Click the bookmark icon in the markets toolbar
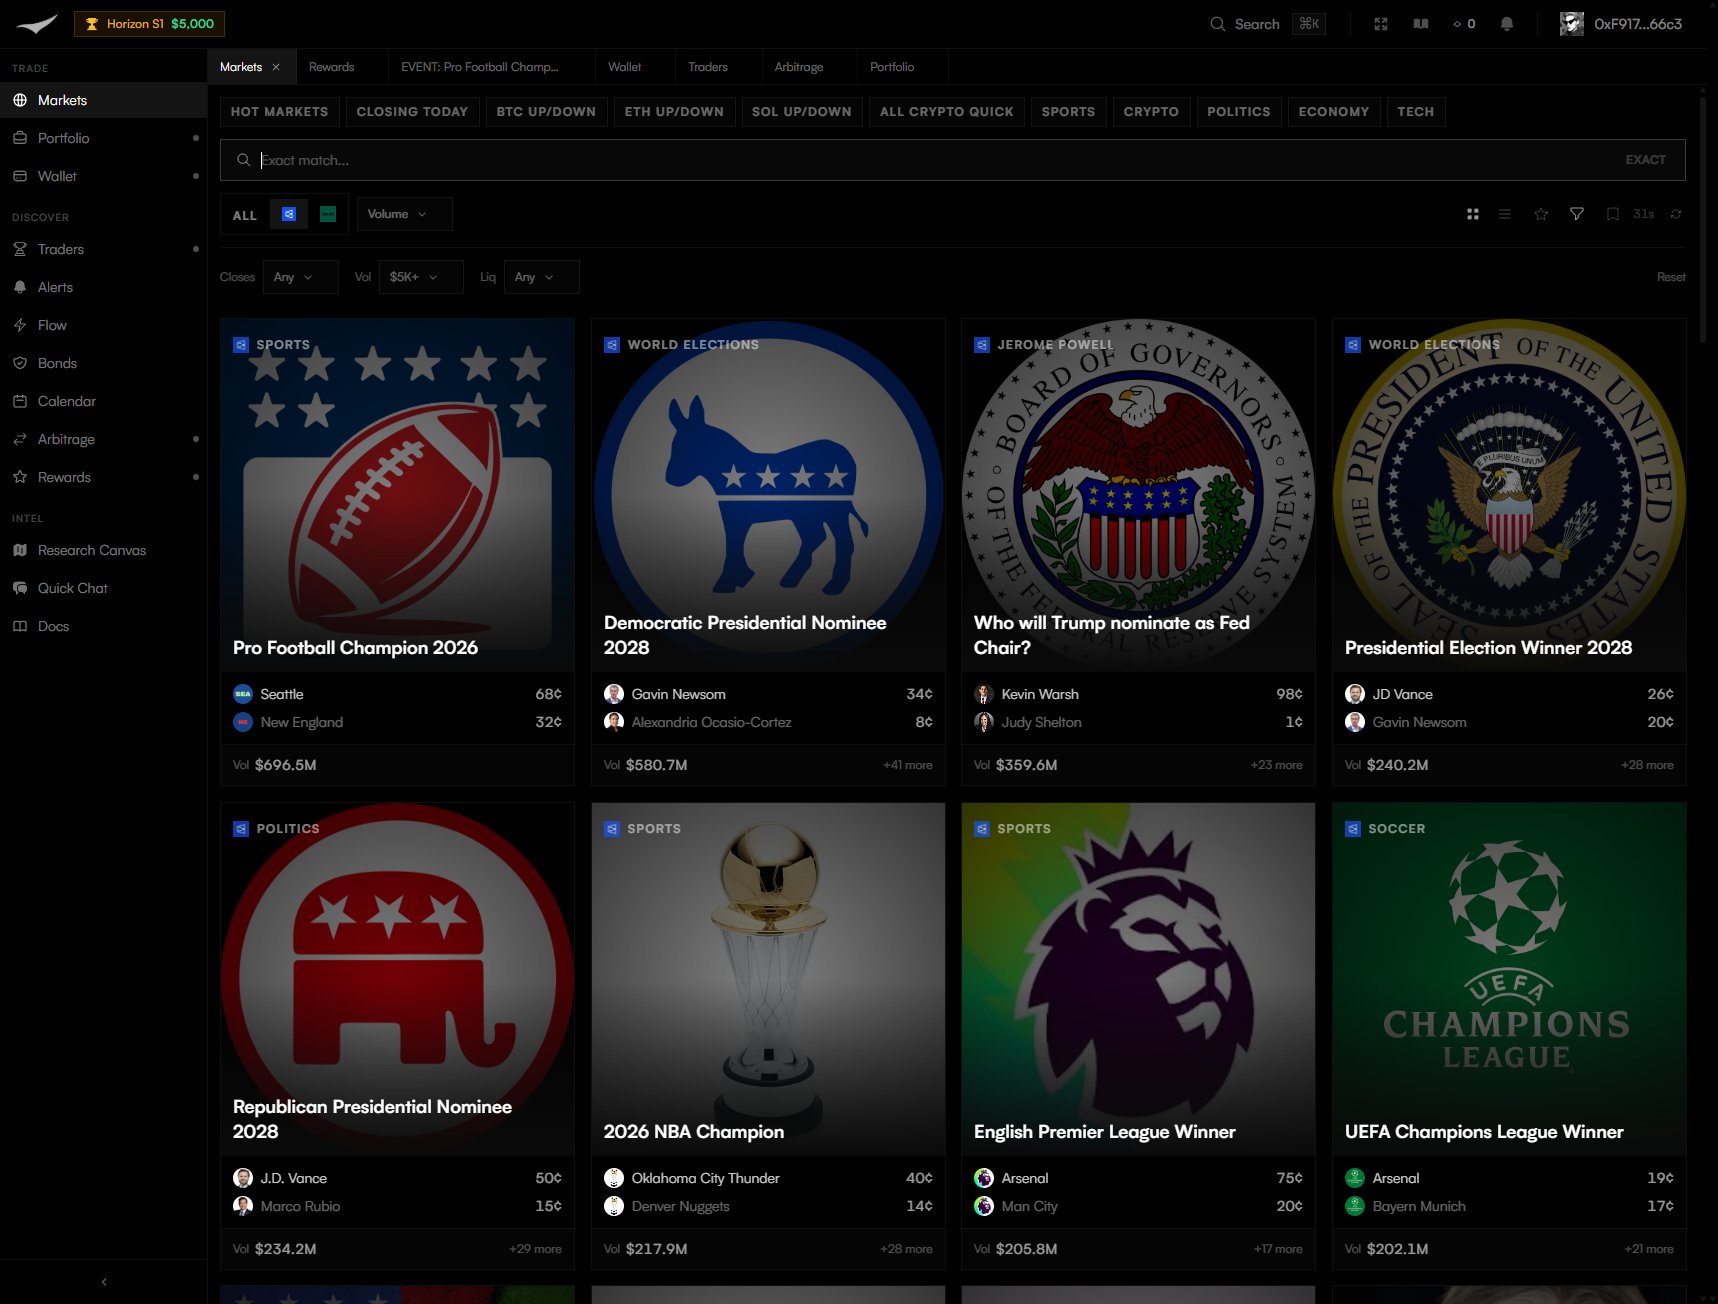1718x1304 pixels. click(1613, 214)
